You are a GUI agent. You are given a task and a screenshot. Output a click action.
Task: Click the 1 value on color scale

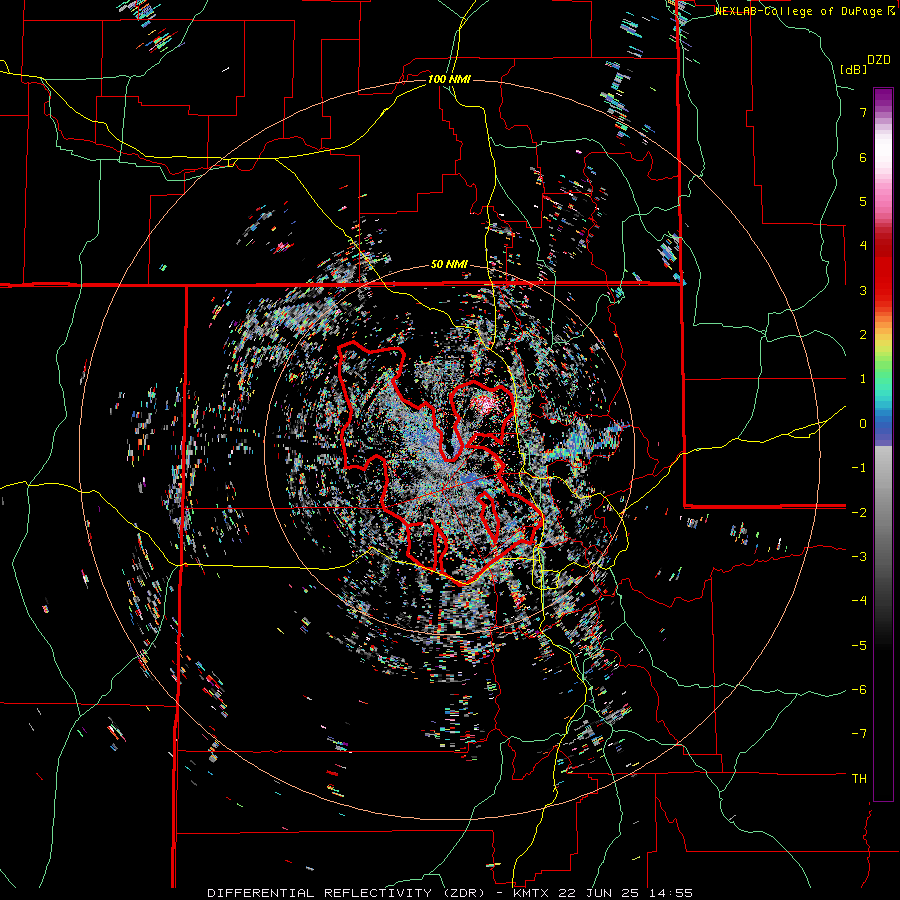[x=863, y=379]
